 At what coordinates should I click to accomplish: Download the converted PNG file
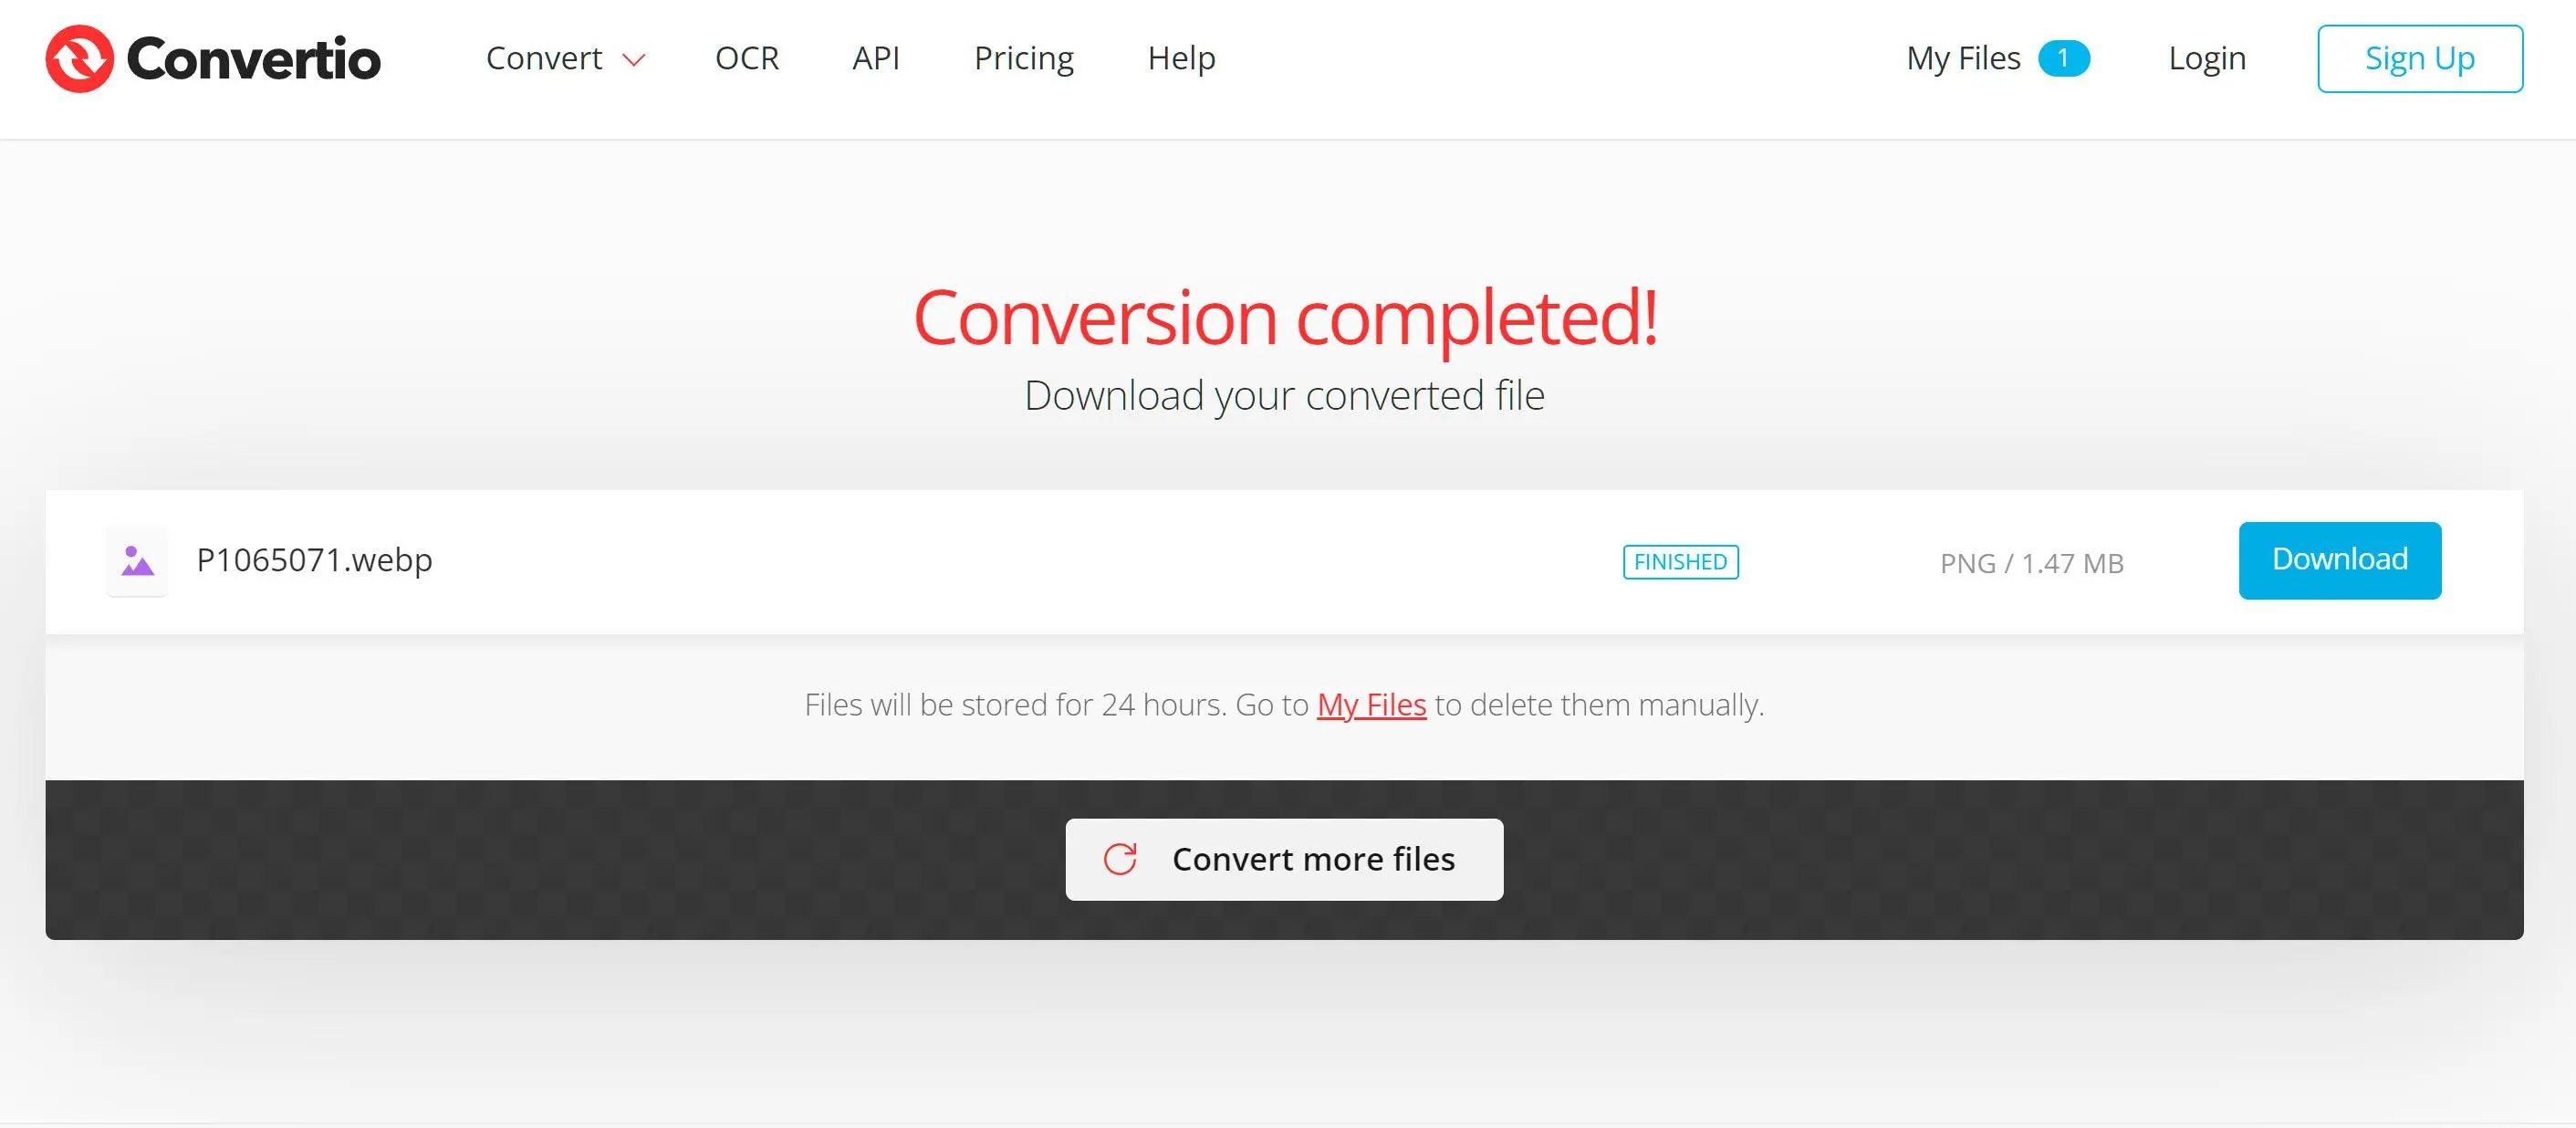pyautogui.click(x=2340, y=560)
